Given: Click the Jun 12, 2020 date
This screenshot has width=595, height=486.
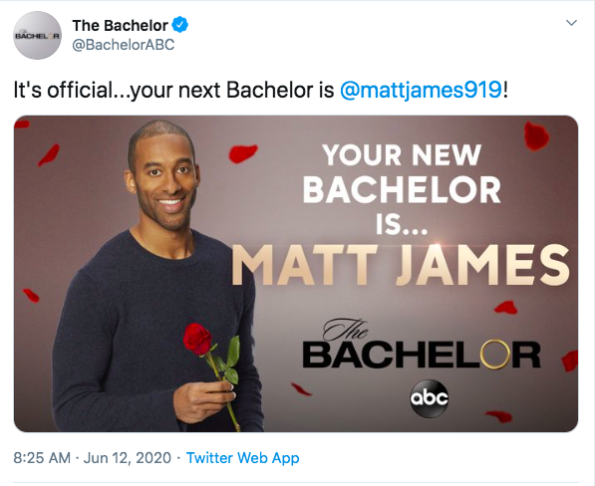Looking at the screenshot, I should (x=127, y=458).
